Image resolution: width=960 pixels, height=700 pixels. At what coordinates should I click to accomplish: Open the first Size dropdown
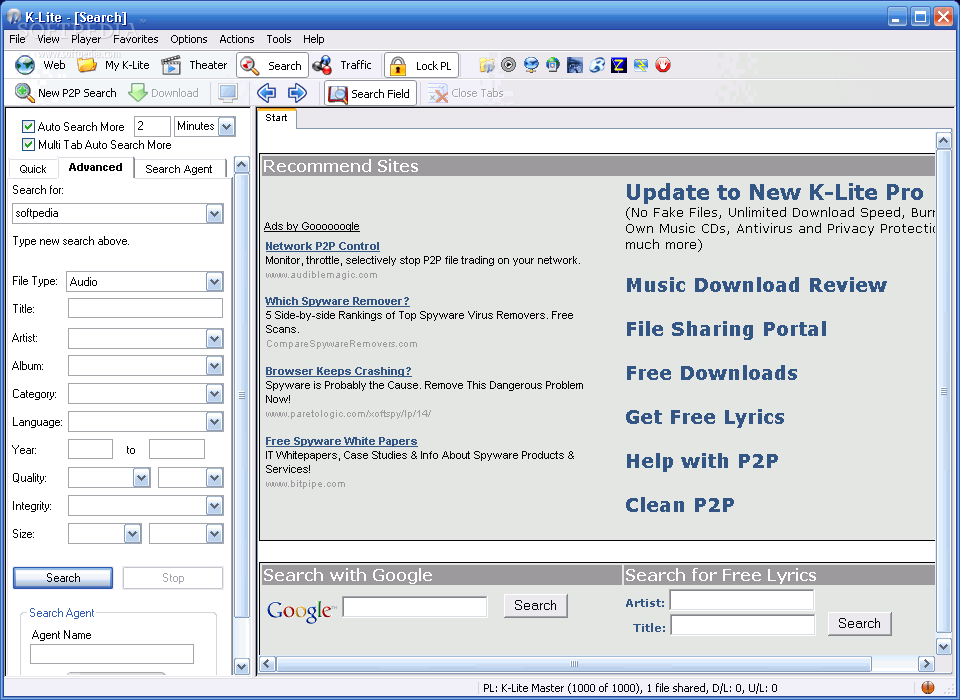point(132,534)
